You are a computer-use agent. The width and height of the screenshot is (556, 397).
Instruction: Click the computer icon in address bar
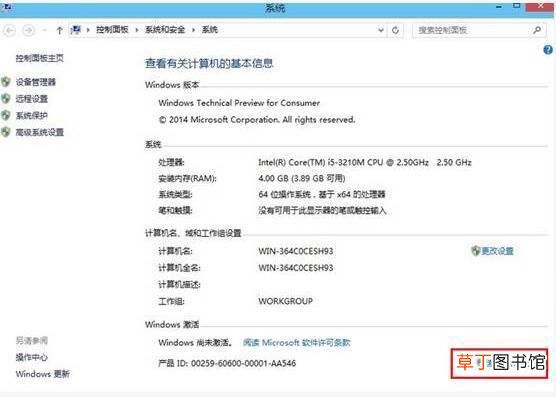[x=76, y=30]
